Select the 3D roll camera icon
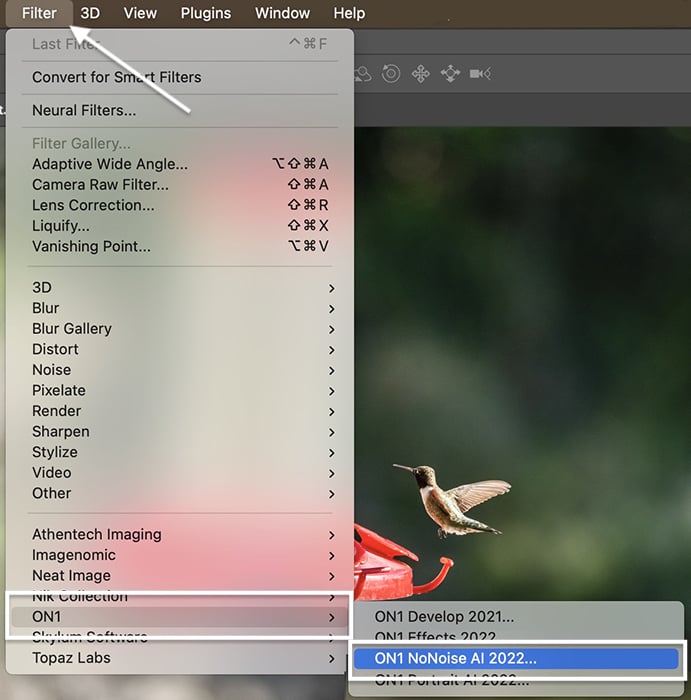The image size is (691, 700). pos(391,74)
